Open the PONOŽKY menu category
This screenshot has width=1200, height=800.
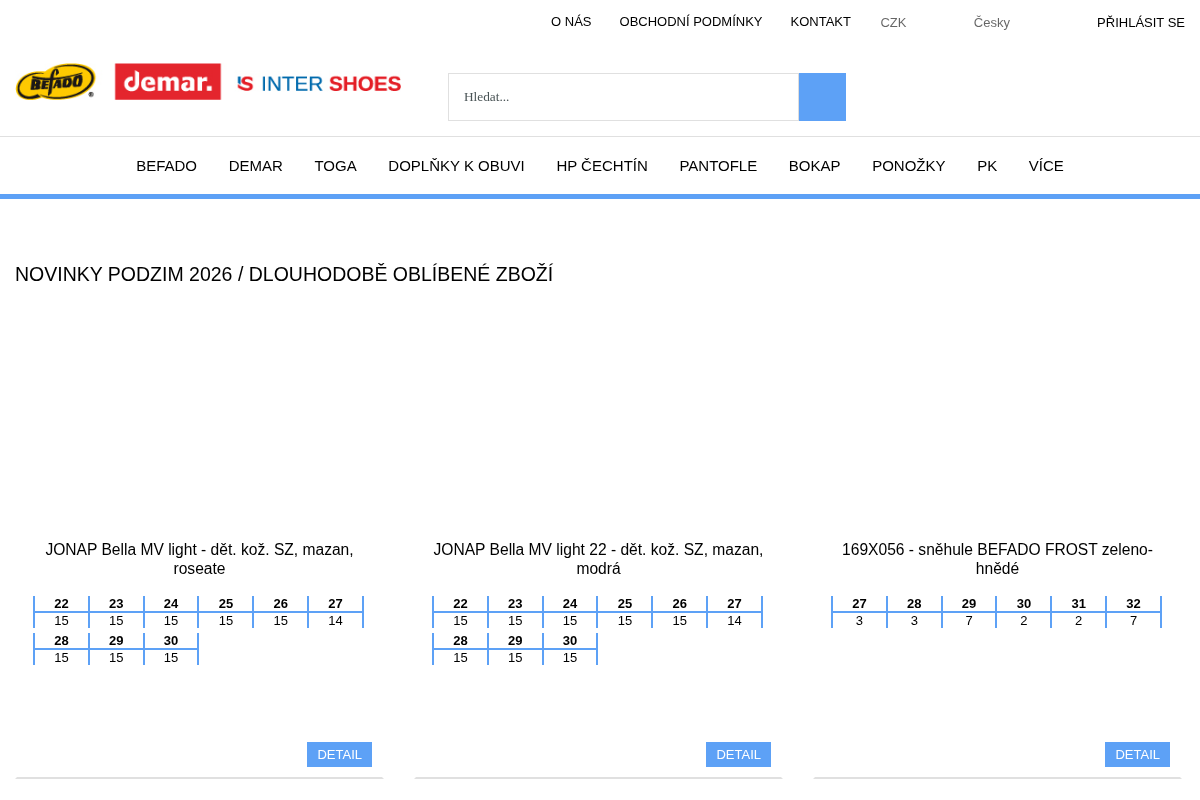(x=909, y=166)
